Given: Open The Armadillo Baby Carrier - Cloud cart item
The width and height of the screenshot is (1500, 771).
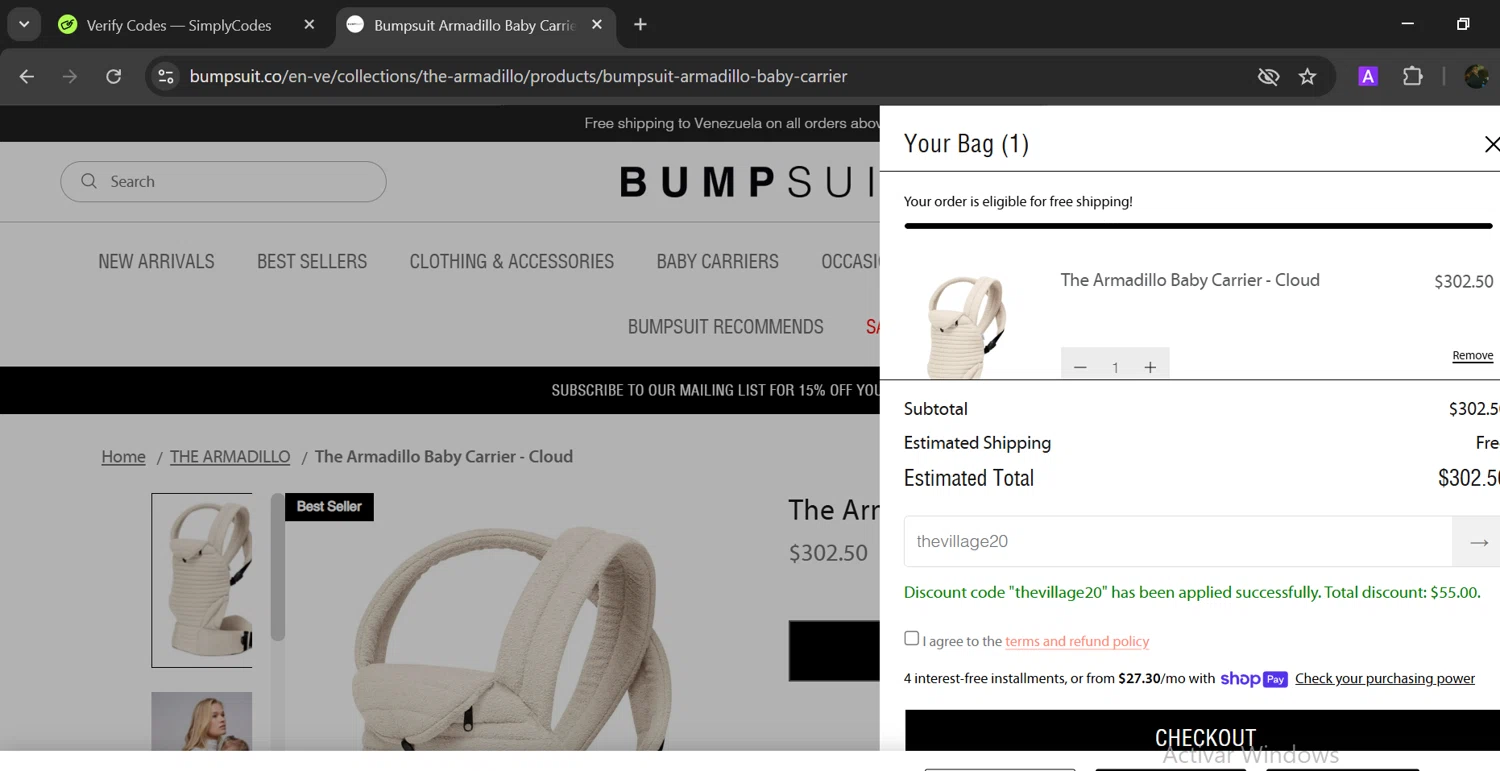Looking at the screenshot, I should (1190, 280).
